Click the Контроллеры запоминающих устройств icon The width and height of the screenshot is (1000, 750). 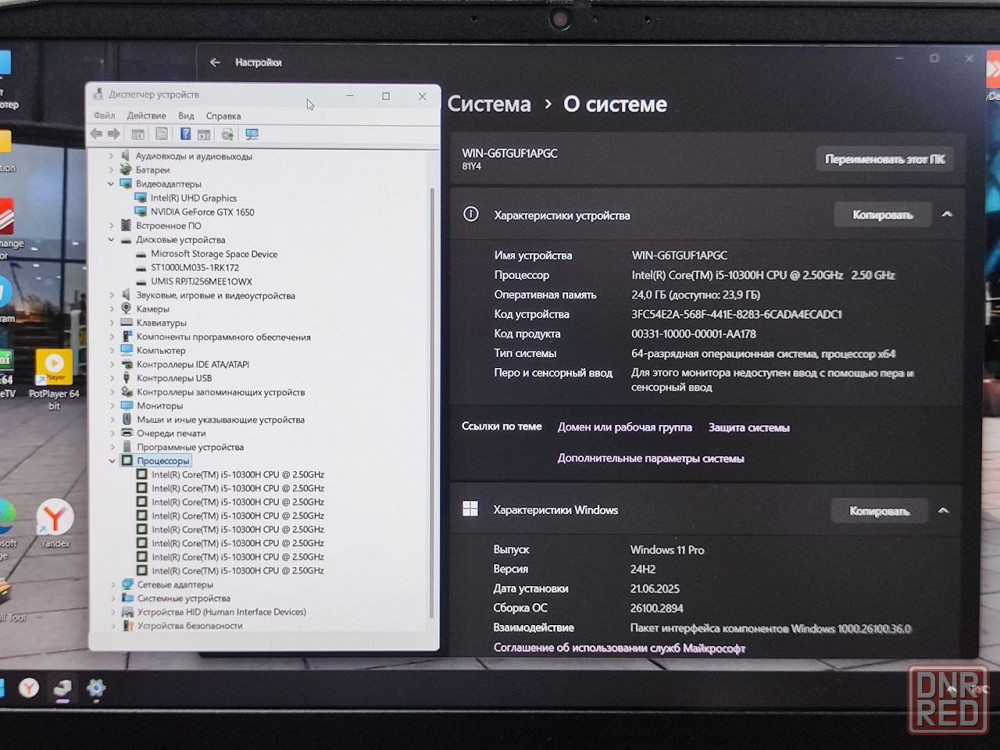click(127, 392)
